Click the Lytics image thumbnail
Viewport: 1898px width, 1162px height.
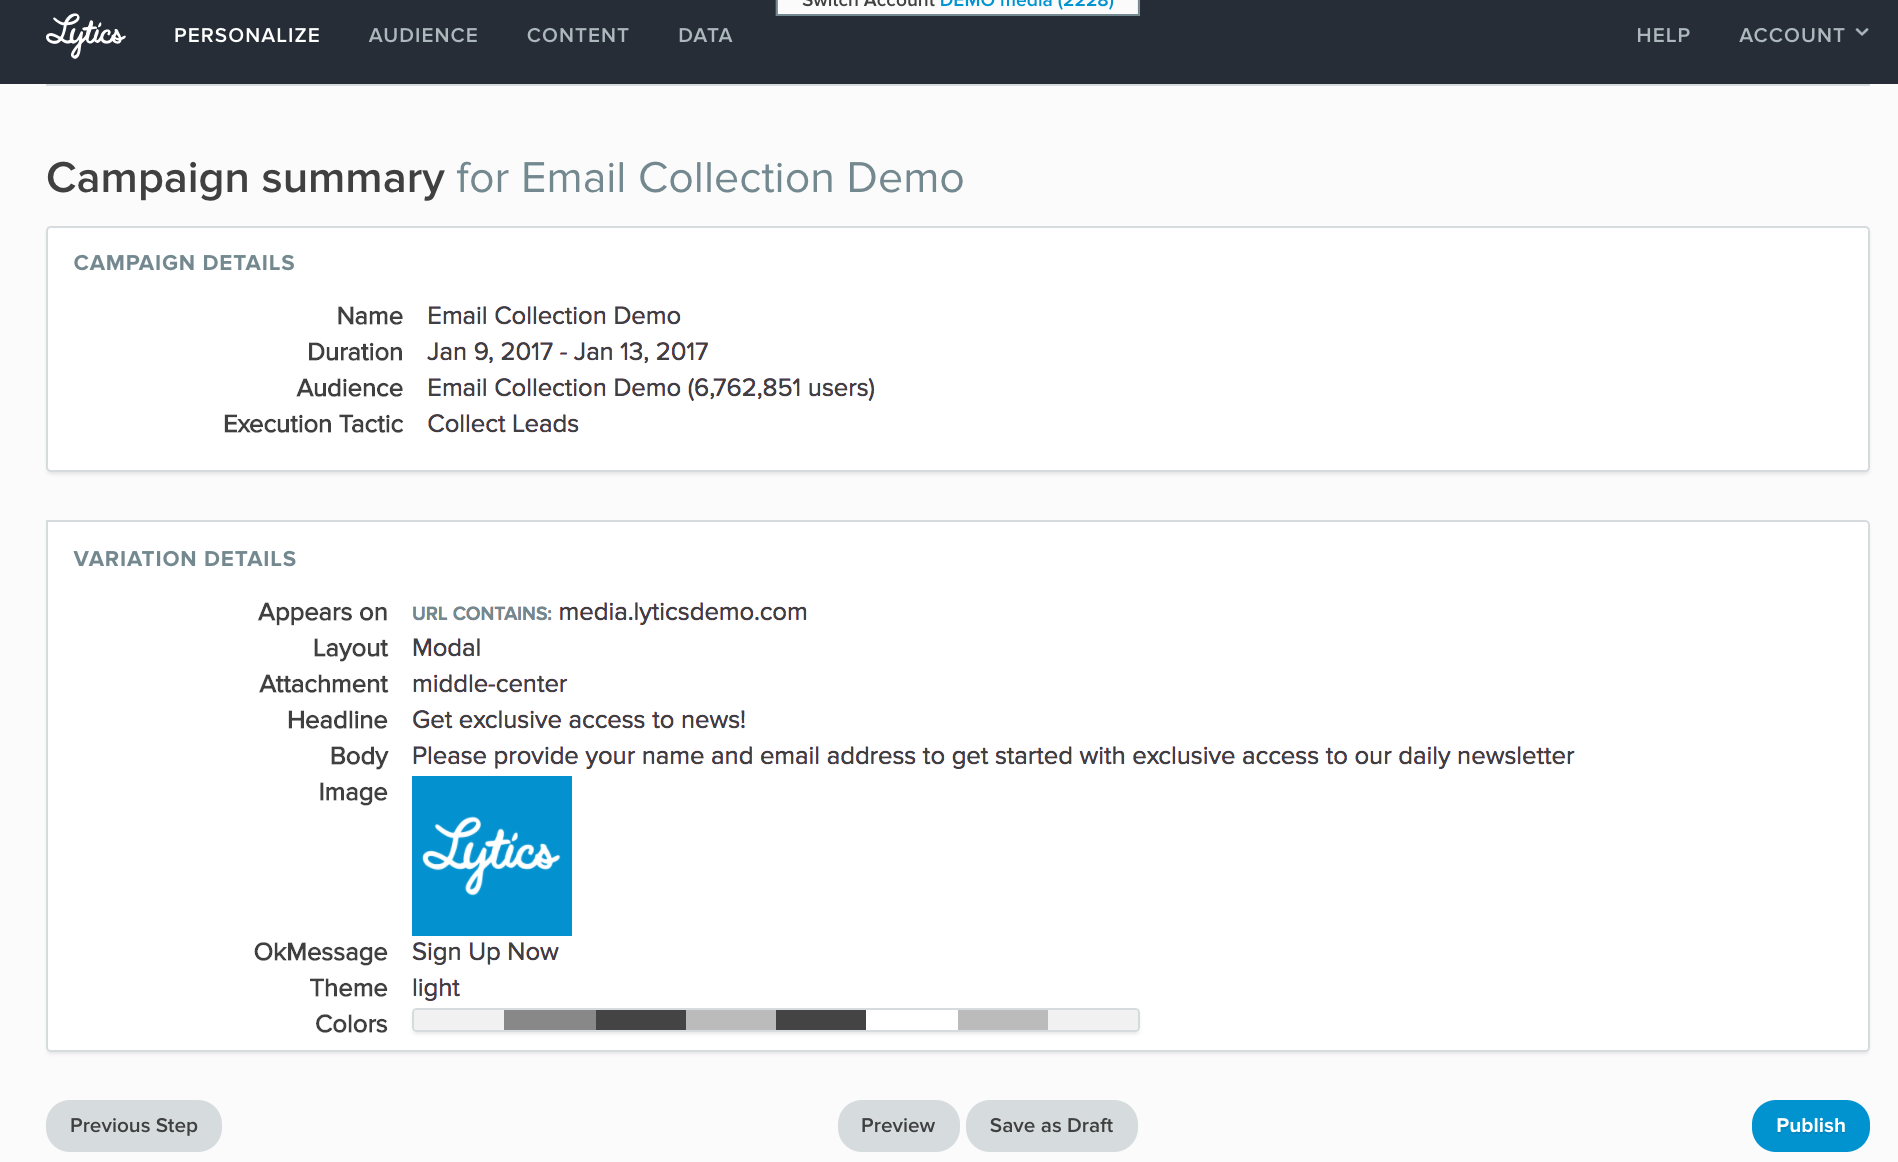pos(492,856)
